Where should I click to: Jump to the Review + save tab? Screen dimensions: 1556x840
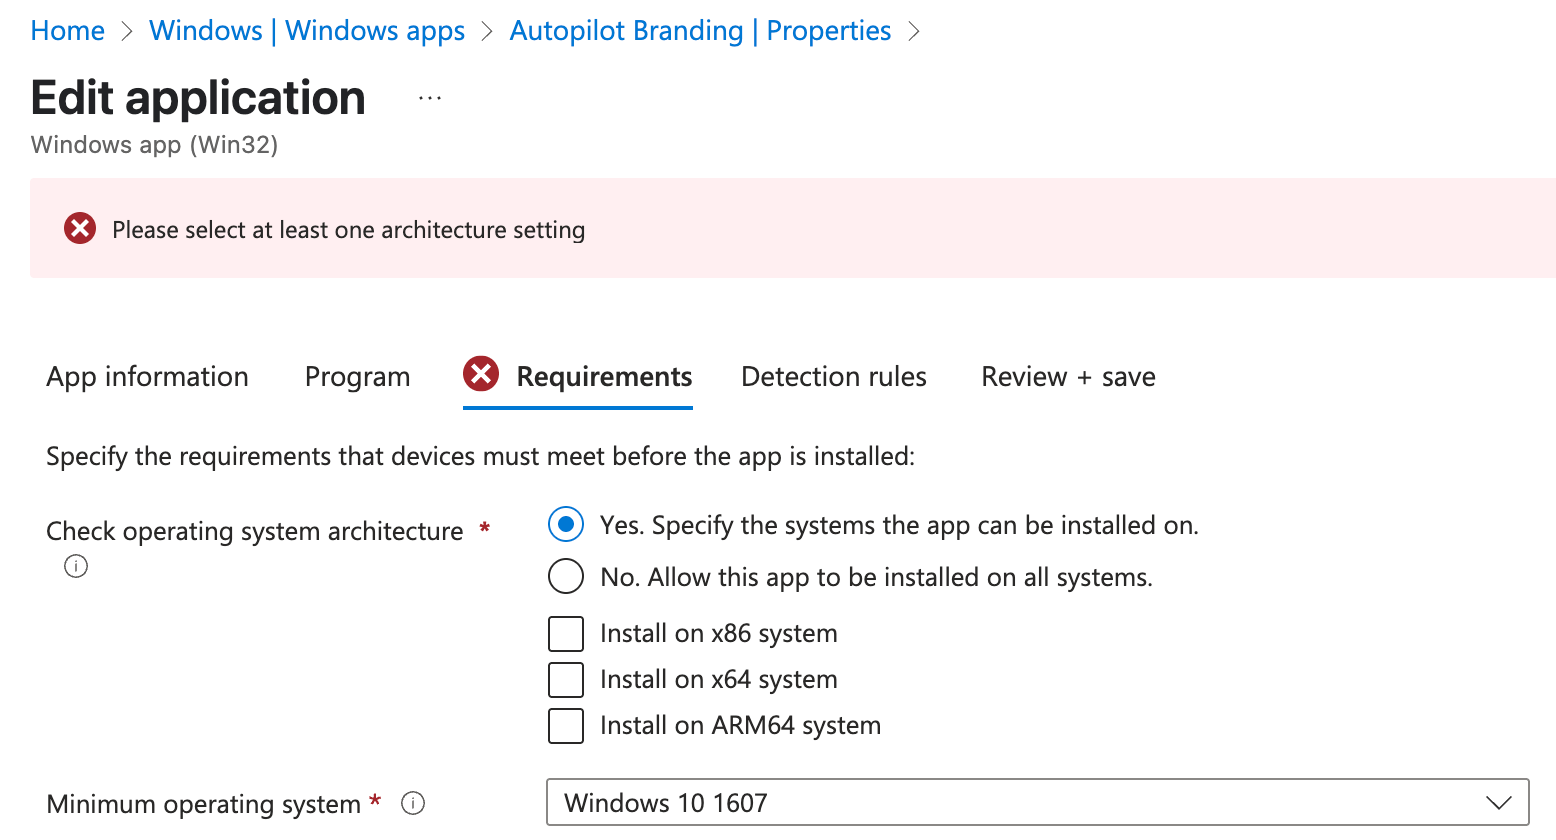1068,377
